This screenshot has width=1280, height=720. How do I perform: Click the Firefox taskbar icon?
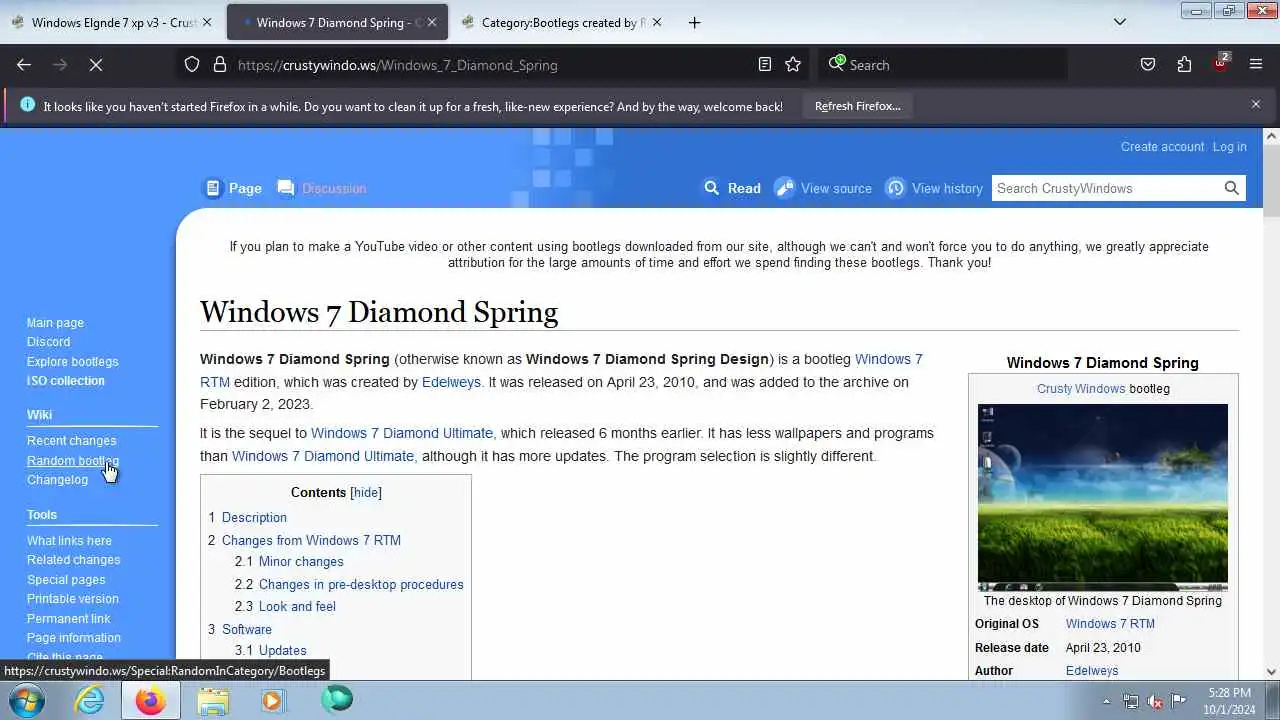pos(150,700)
